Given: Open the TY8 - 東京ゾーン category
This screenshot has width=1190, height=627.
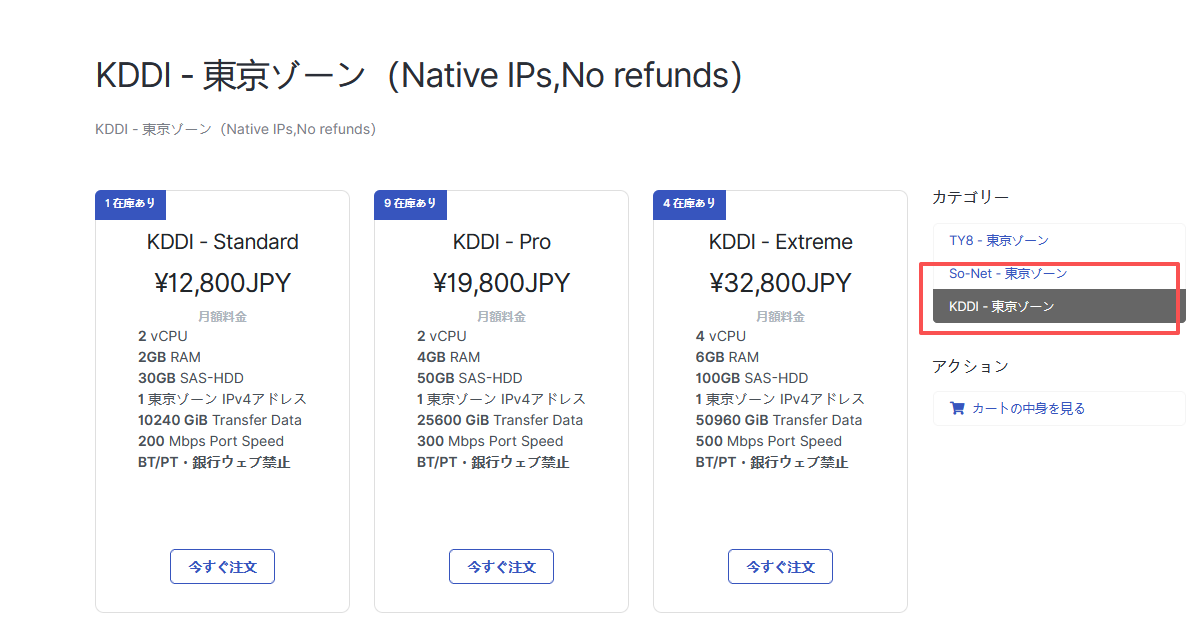Looking at the screenshot, I should [999, 240].
